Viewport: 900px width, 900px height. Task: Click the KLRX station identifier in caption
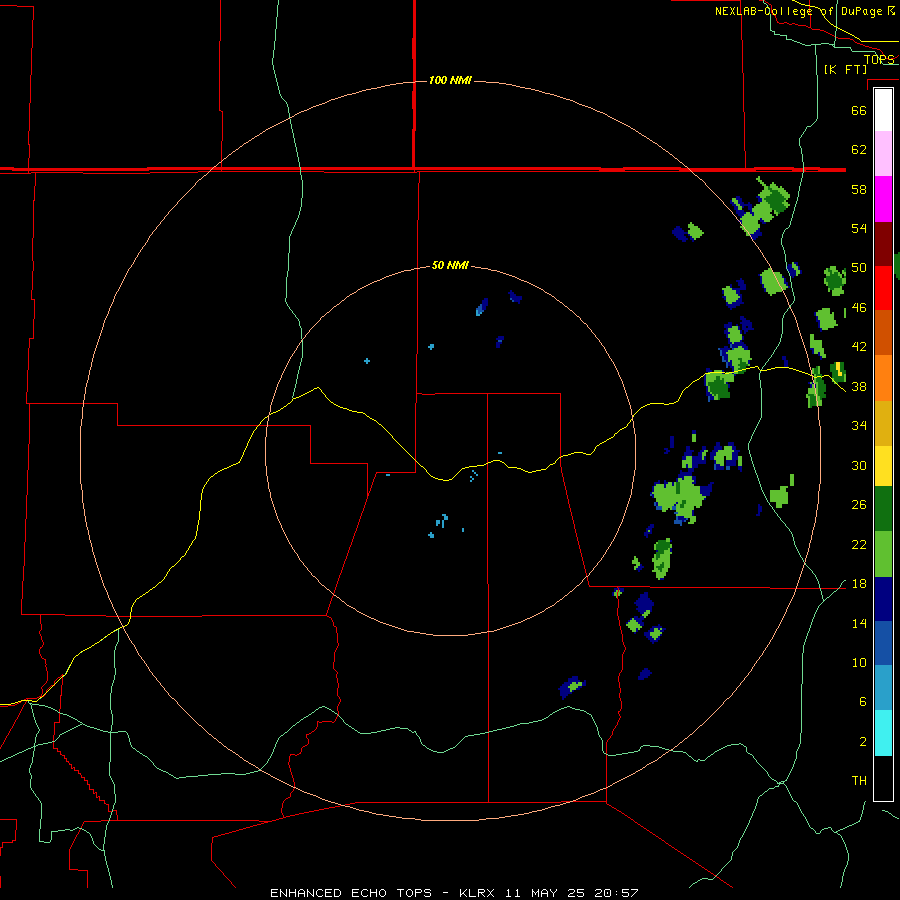[x=479, y=893]
